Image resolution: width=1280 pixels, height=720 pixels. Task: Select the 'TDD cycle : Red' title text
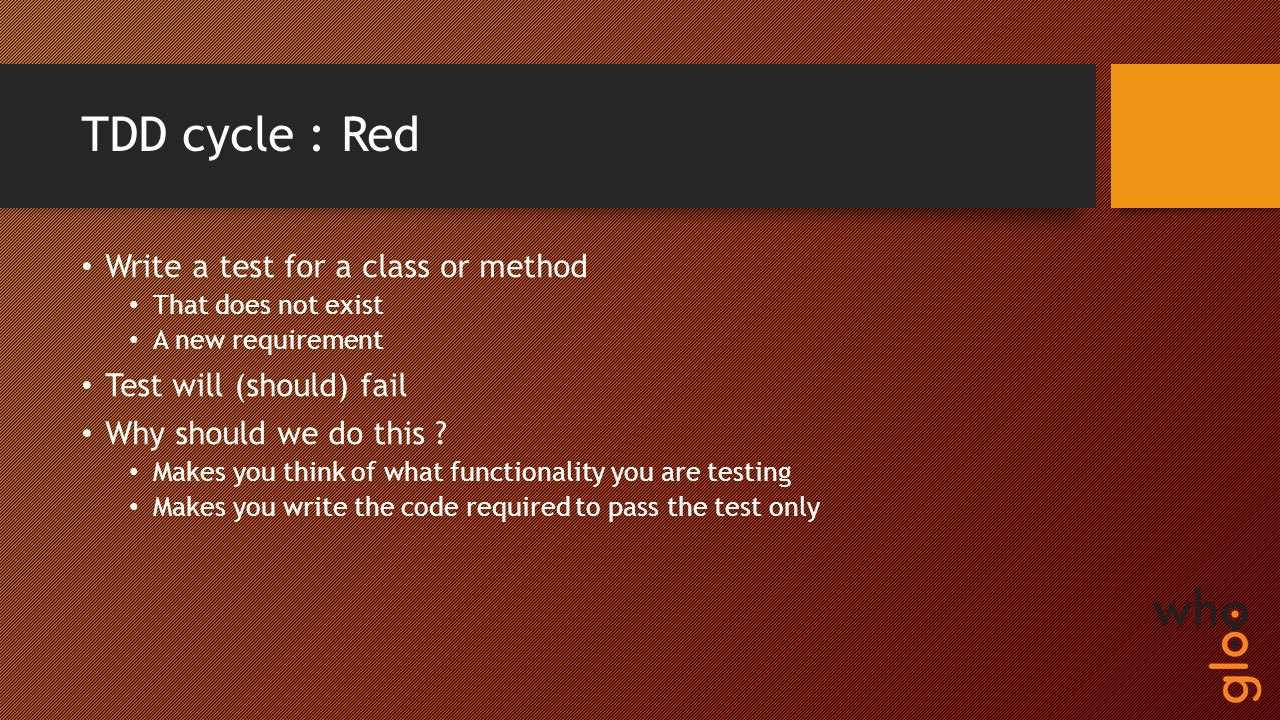click(x=250, y=135)
